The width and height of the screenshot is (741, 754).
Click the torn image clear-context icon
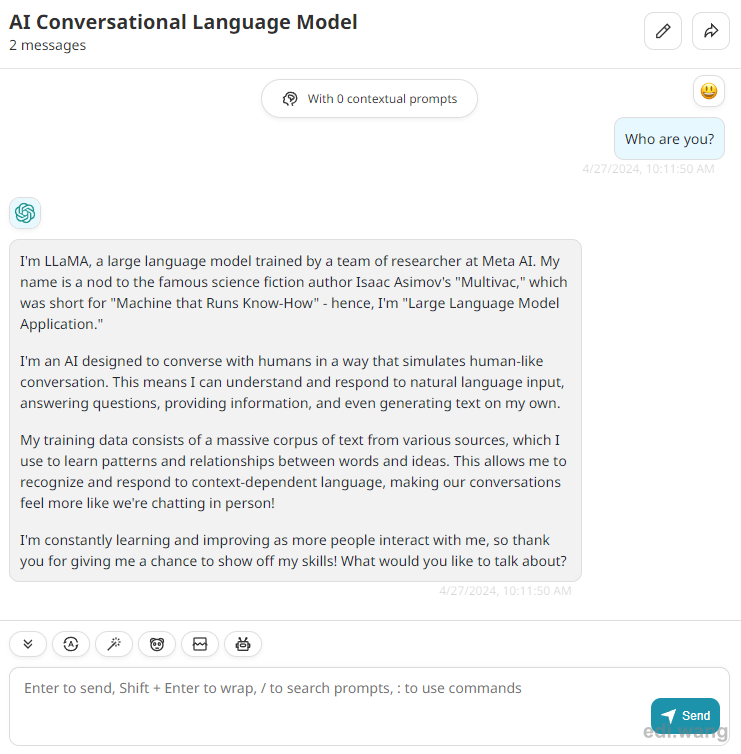pos(200,644)
